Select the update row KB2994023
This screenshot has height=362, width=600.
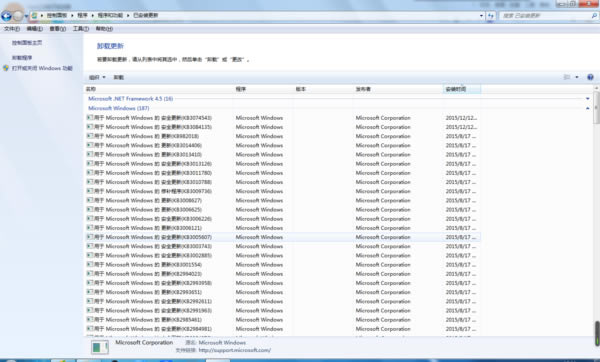tap(282, 274)
